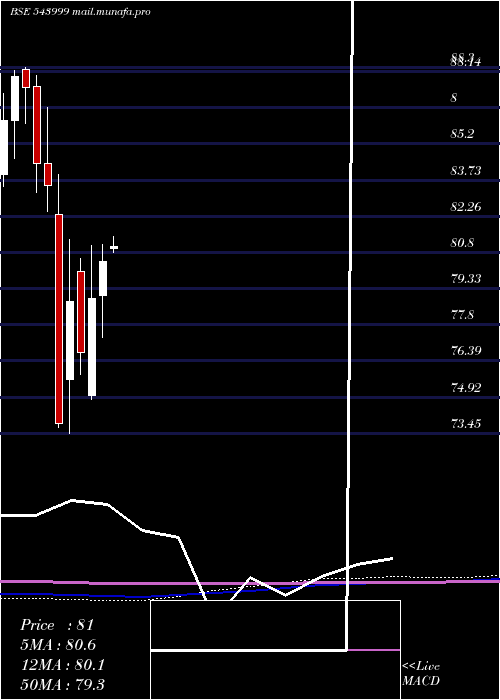The height and width of the screenshot is (700, 500).
Task: Select the 83.73 price level label
Action: pyautogui.click(x=466, y=171)
